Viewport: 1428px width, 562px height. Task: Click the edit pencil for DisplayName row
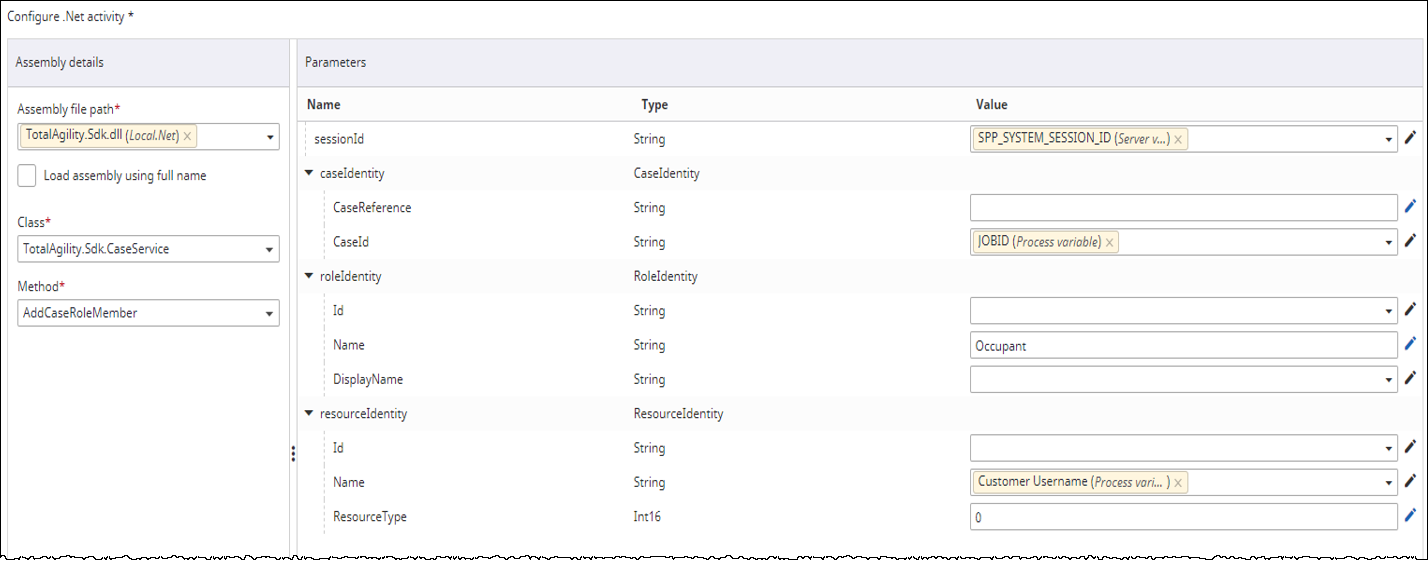[1411, 378]
